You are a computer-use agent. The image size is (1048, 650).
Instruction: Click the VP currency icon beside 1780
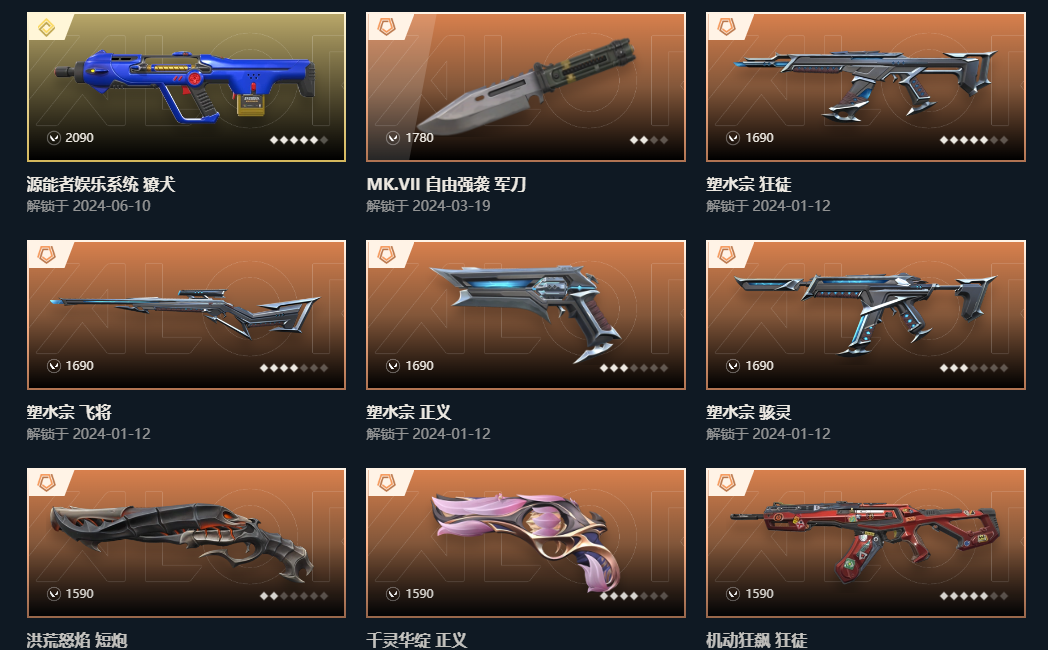click(x=393, y=138)
